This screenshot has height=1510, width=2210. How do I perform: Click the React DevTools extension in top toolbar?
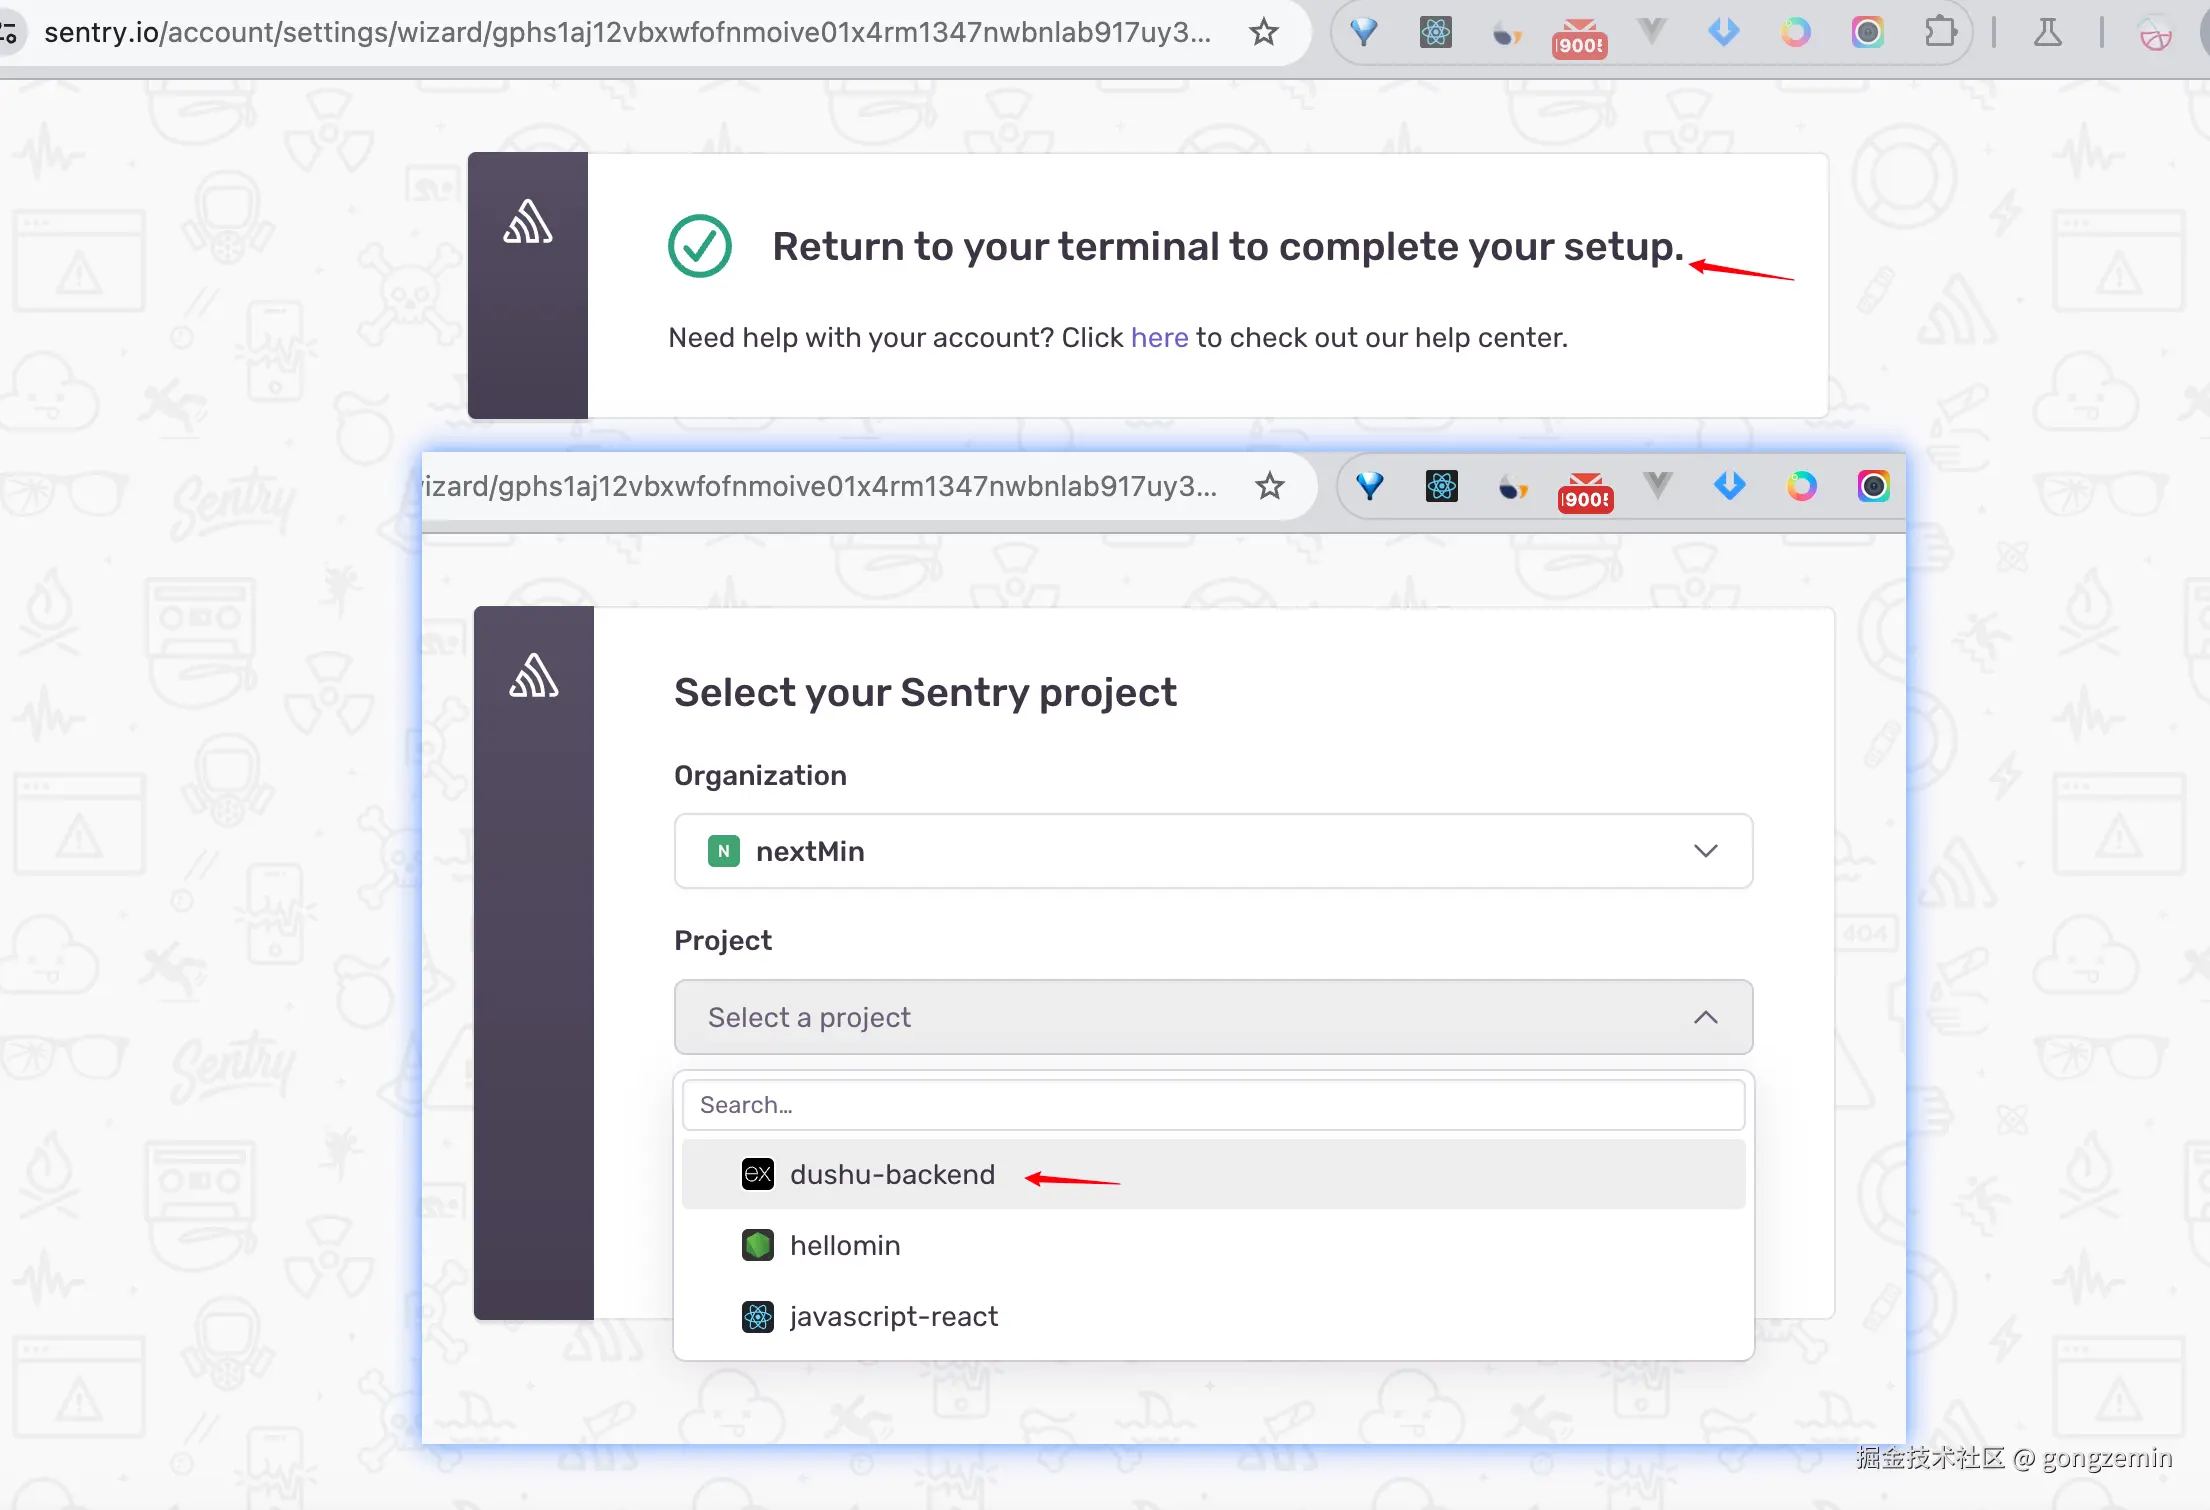(1435, 33)
